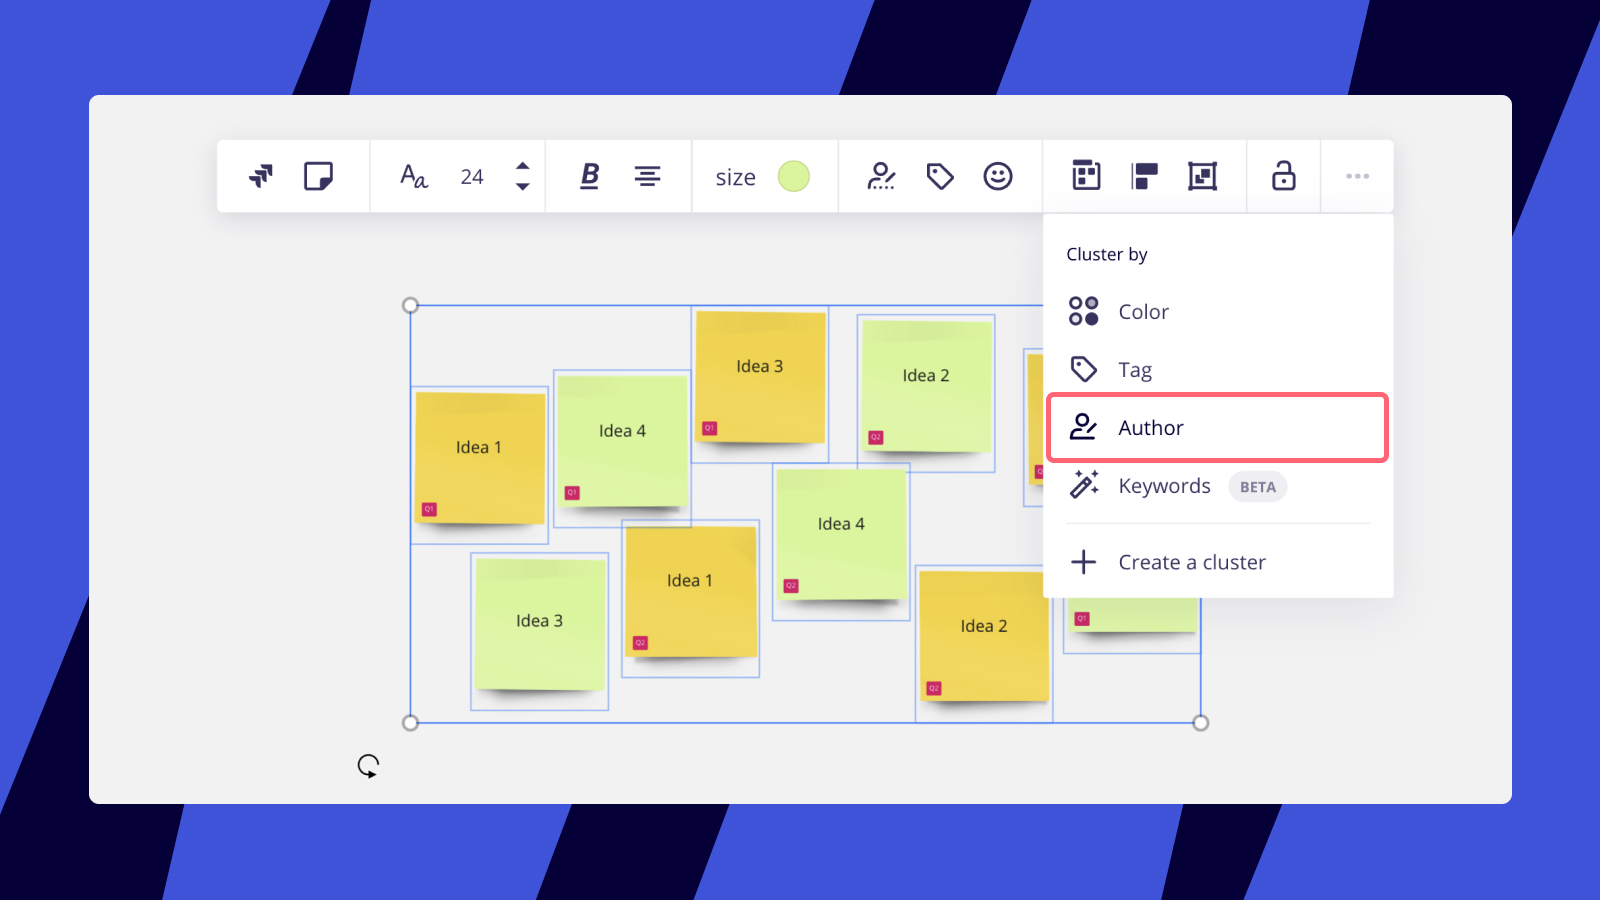Viewport: 1600px width, 900px height.
Task: Decrease font size with down arrow
Action: (522, 187)
